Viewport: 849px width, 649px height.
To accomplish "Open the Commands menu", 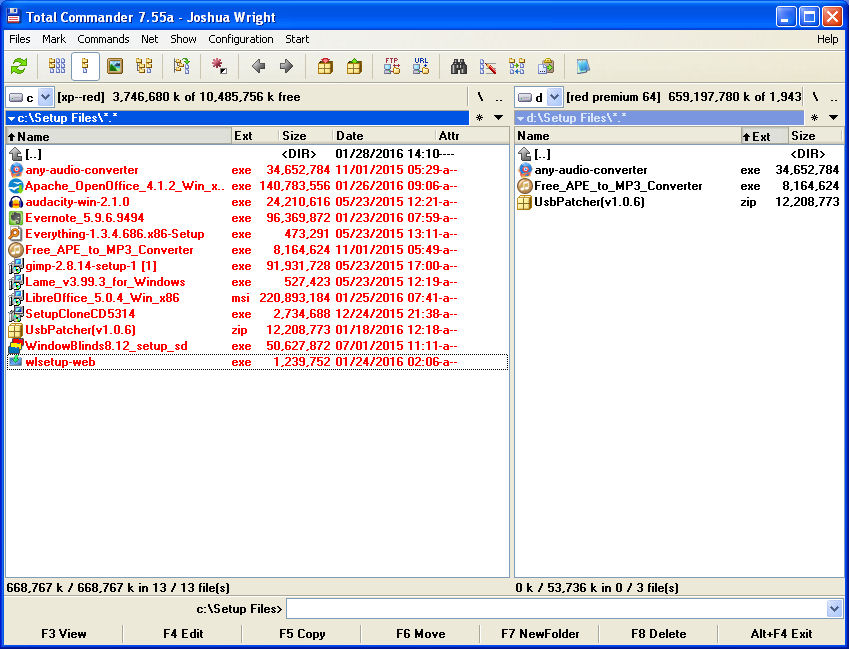I will pyautogui.click(x=103, y=39).
